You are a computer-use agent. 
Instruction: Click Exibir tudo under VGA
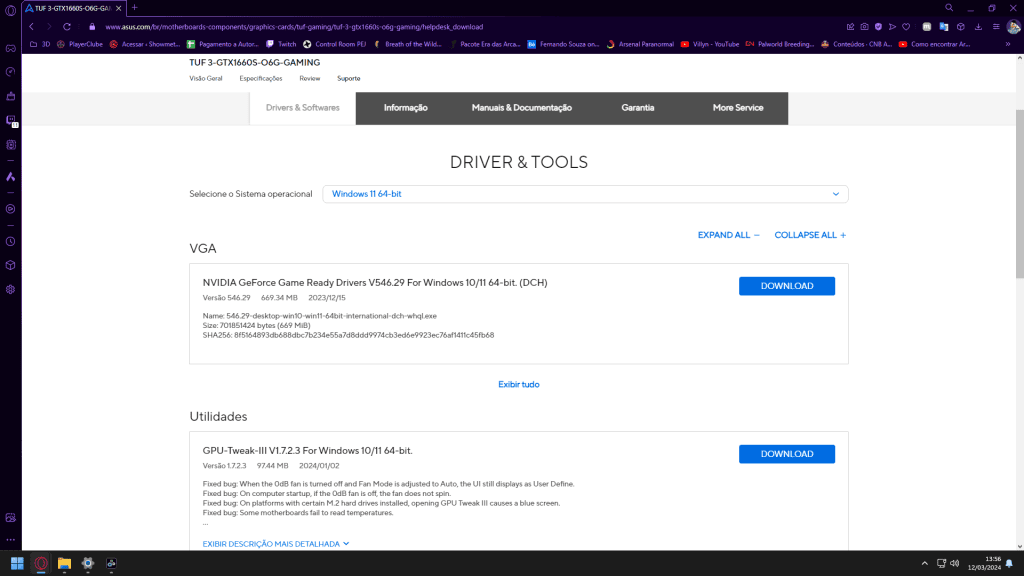coord(519,385)
